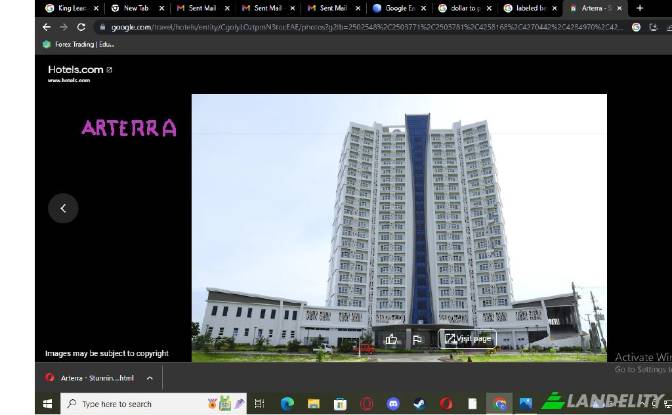Open Steam from the taskbar
Viewport: 672px width, 415px height.
point(419,404)
